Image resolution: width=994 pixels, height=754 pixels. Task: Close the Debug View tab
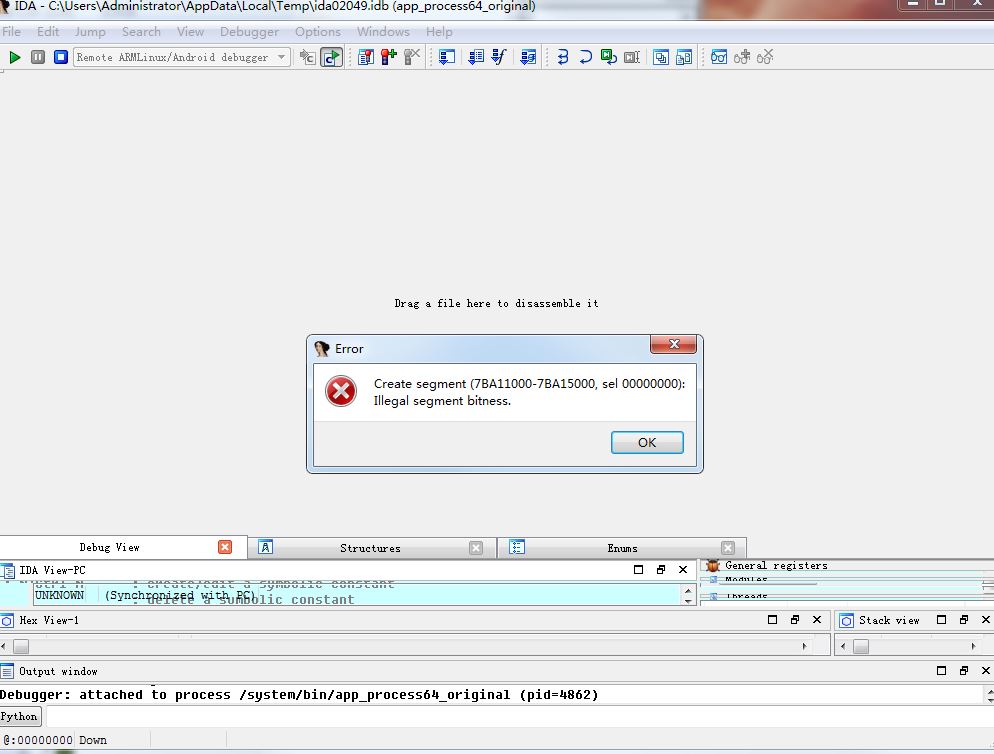225,547
